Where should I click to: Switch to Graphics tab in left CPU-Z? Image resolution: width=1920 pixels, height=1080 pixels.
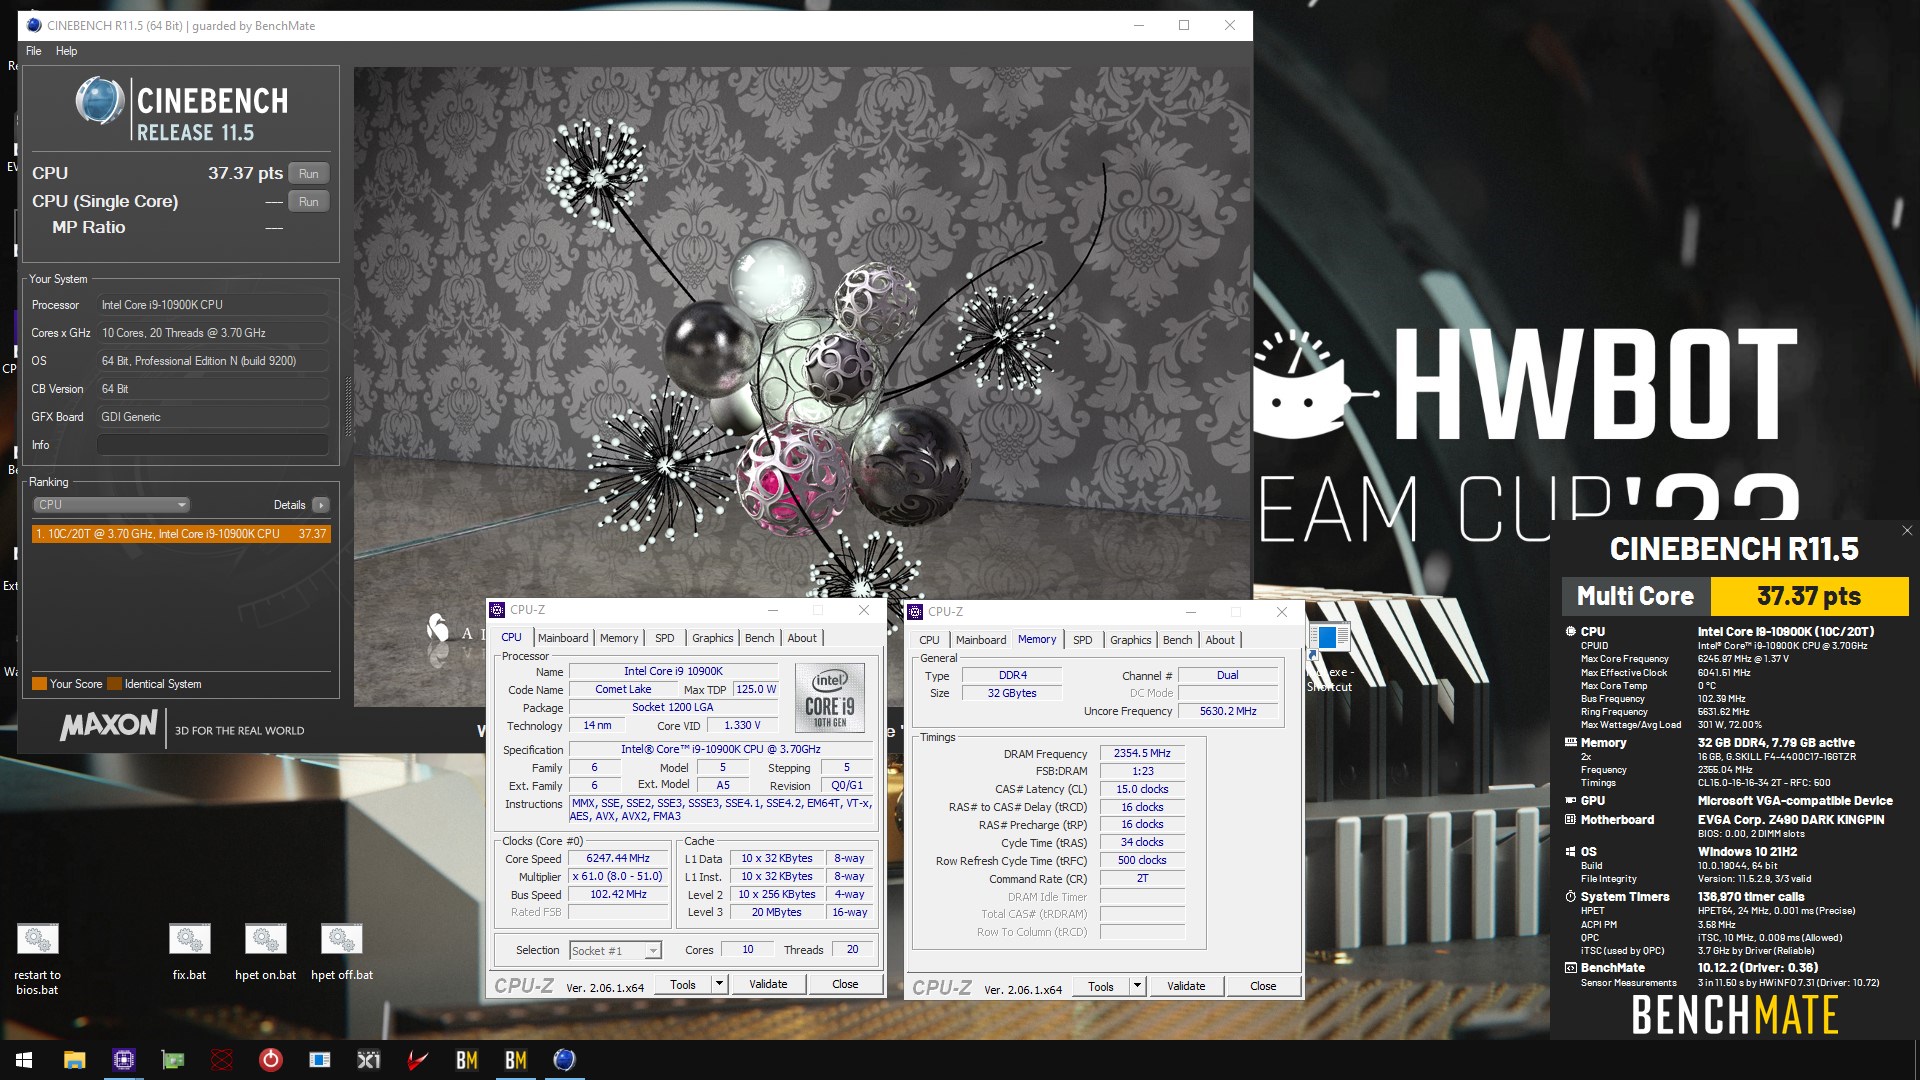713,638
